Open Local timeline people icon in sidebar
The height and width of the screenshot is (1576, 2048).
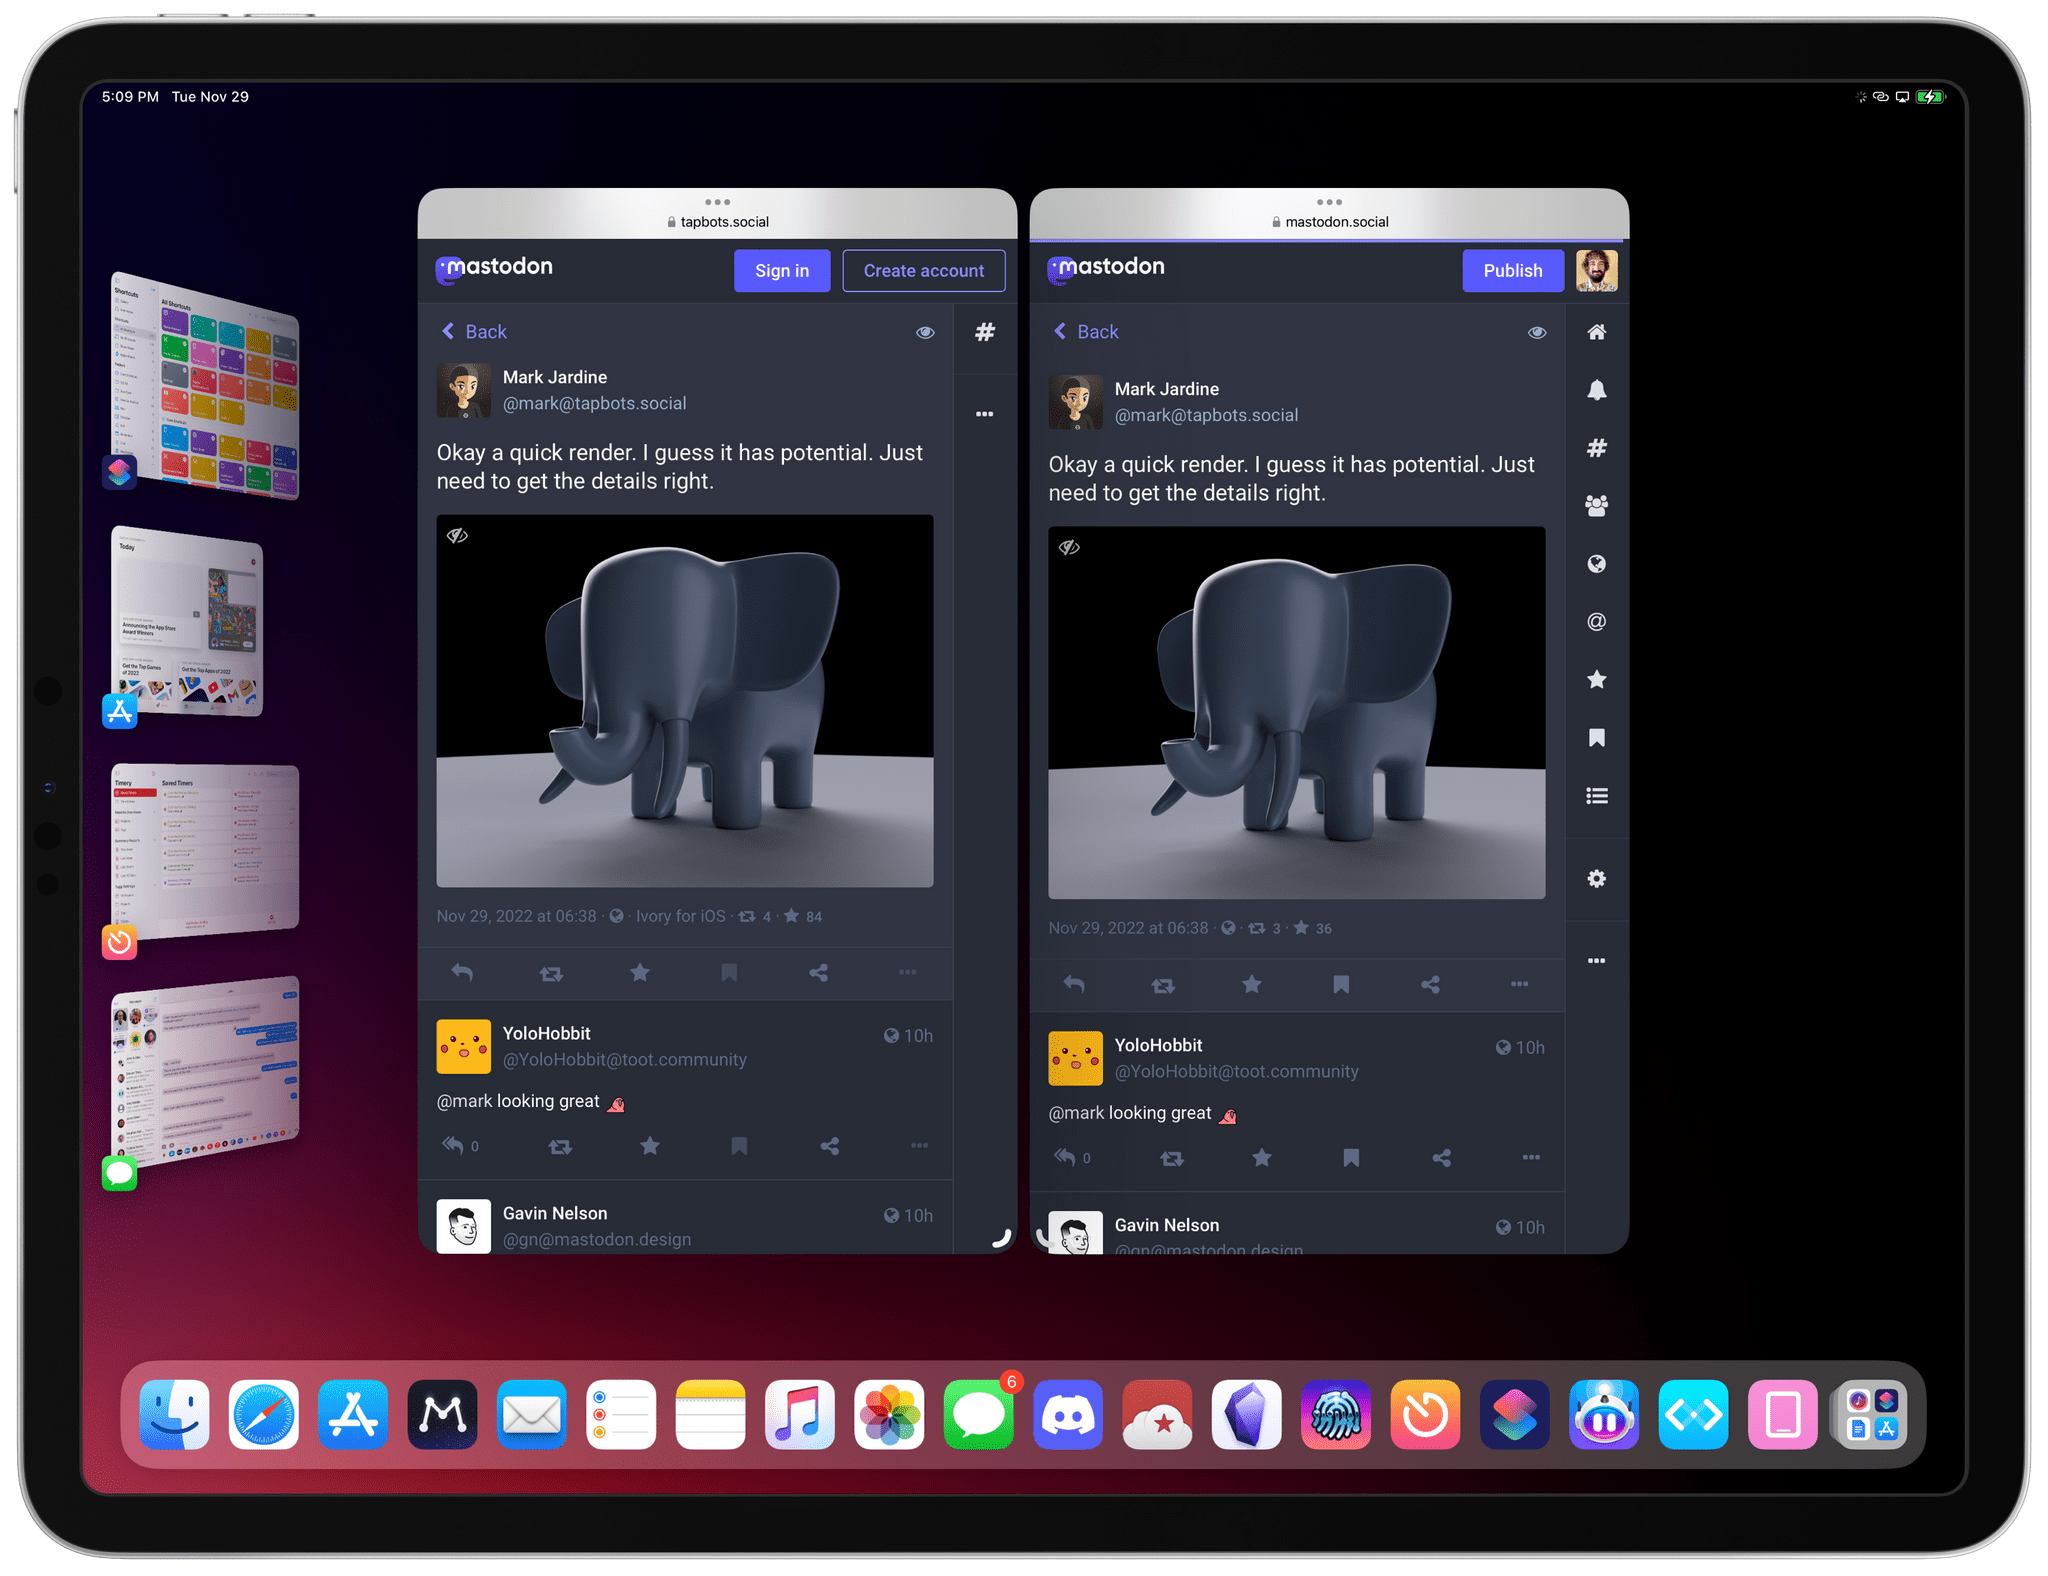(1596, 506)
